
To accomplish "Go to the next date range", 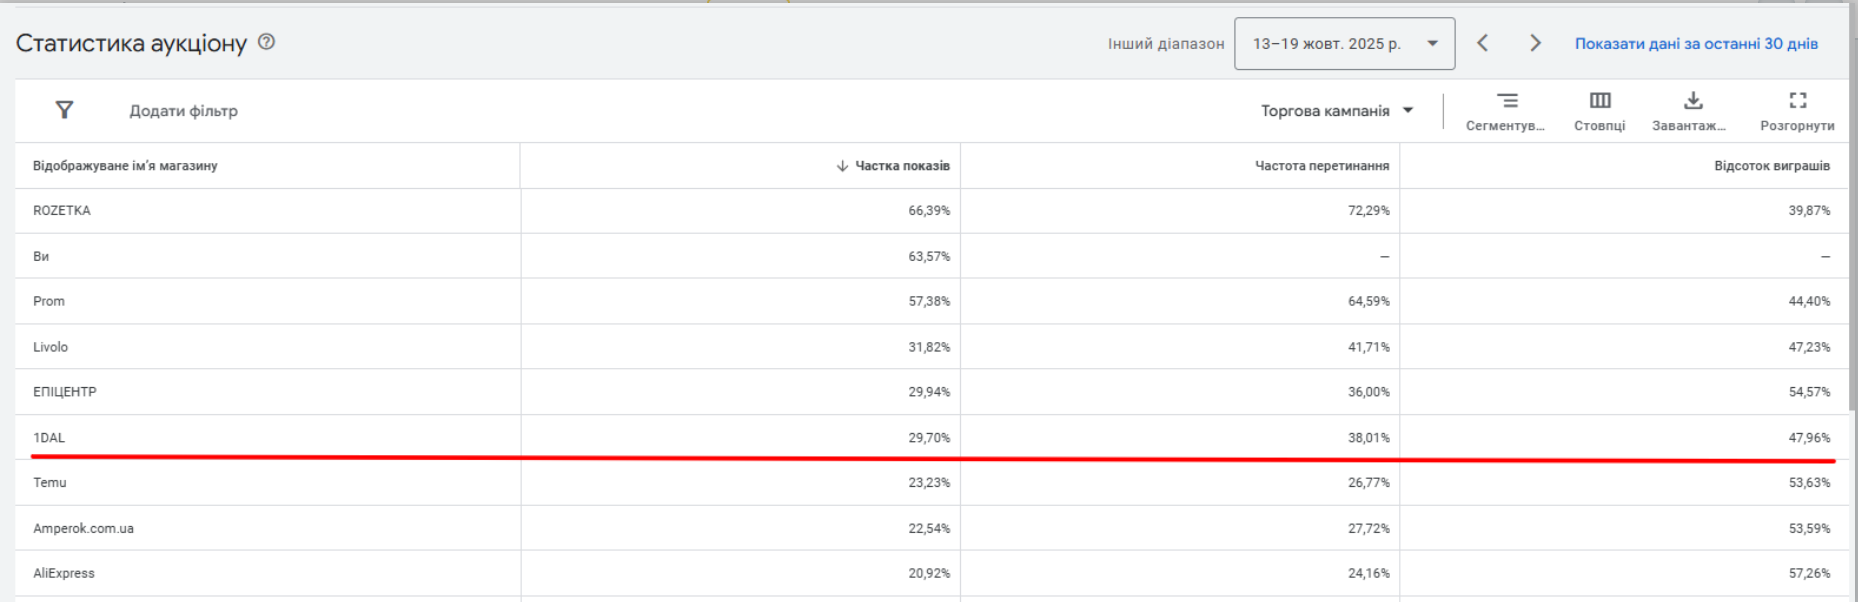I will click(x=1535, y=43).
